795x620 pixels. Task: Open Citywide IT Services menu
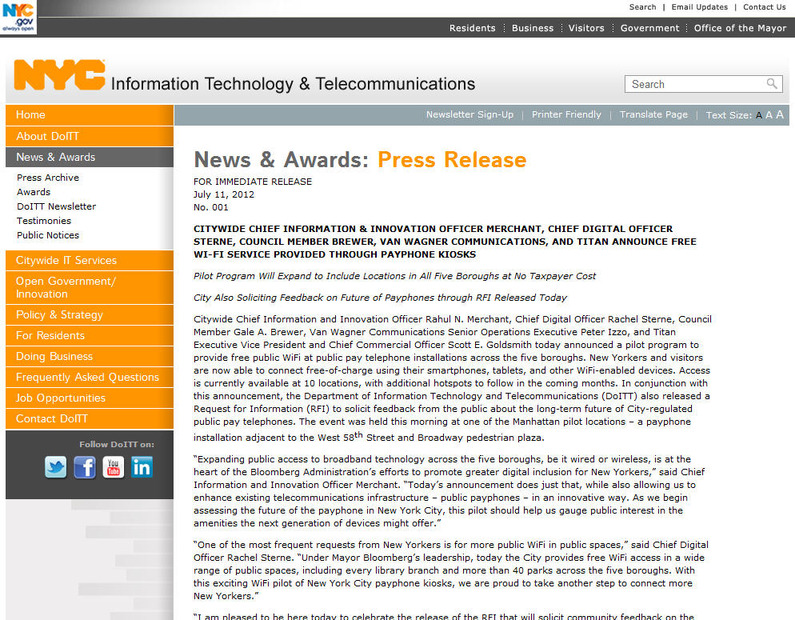pyautogui.click(x=89, y=260)
